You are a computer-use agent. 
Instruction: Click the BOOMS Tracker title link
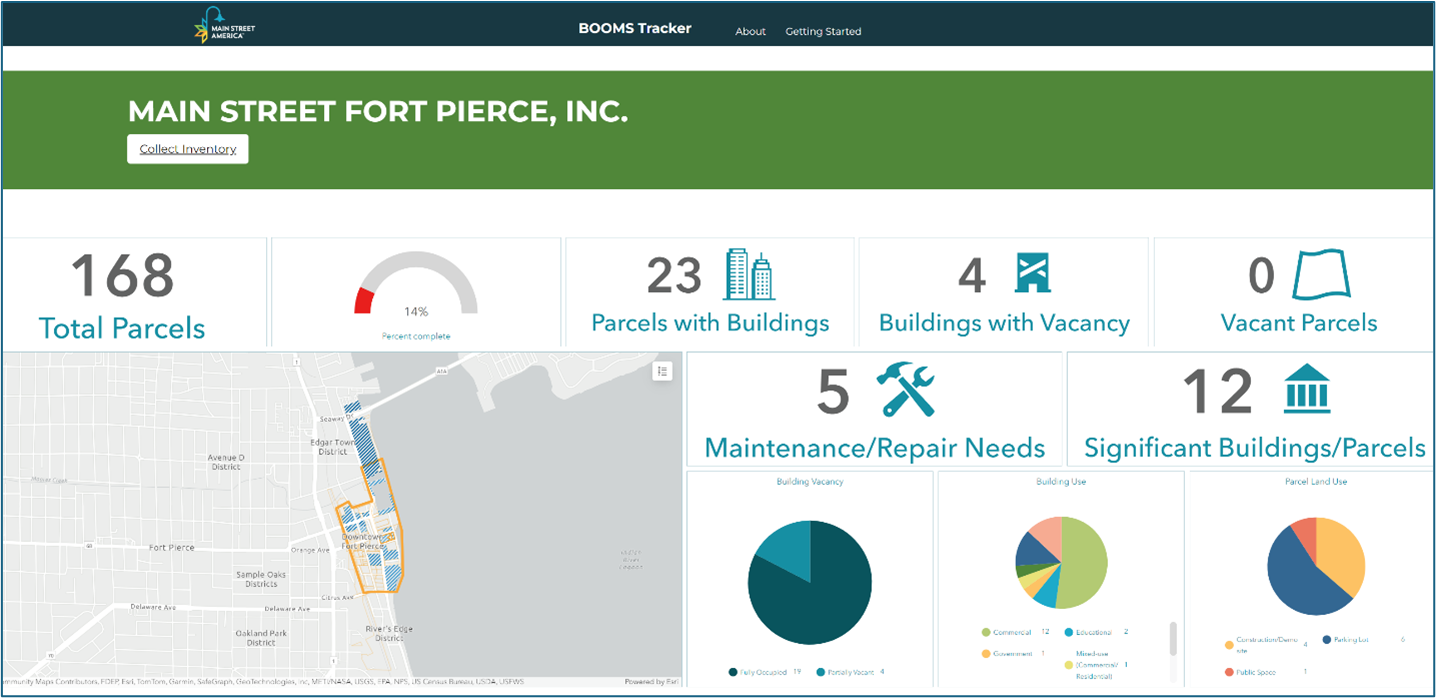(x=635, y=28)
